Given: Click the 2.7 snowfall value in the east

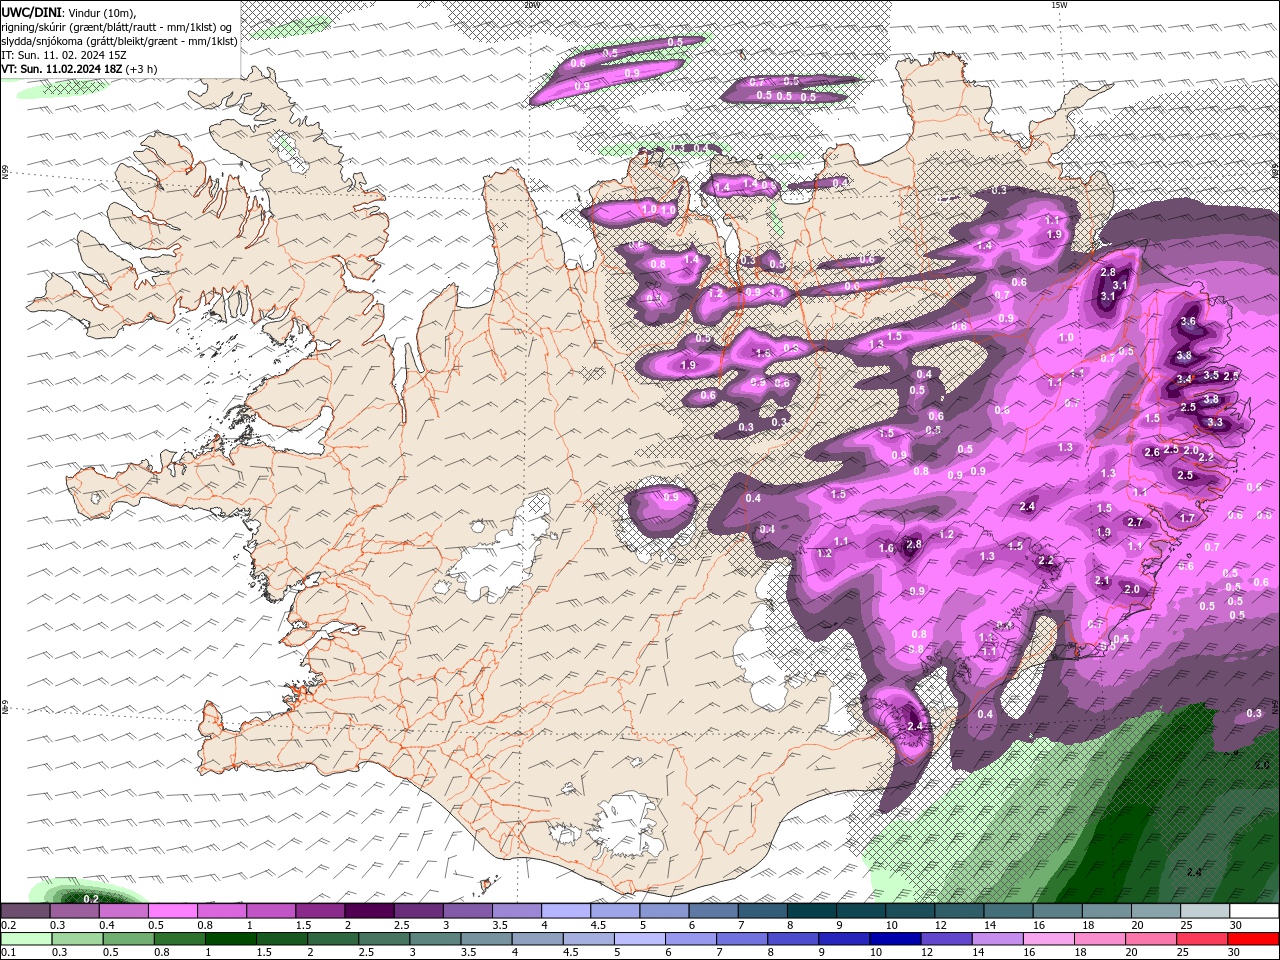Looking at the screenshot, I should [x=1135, y=522].
